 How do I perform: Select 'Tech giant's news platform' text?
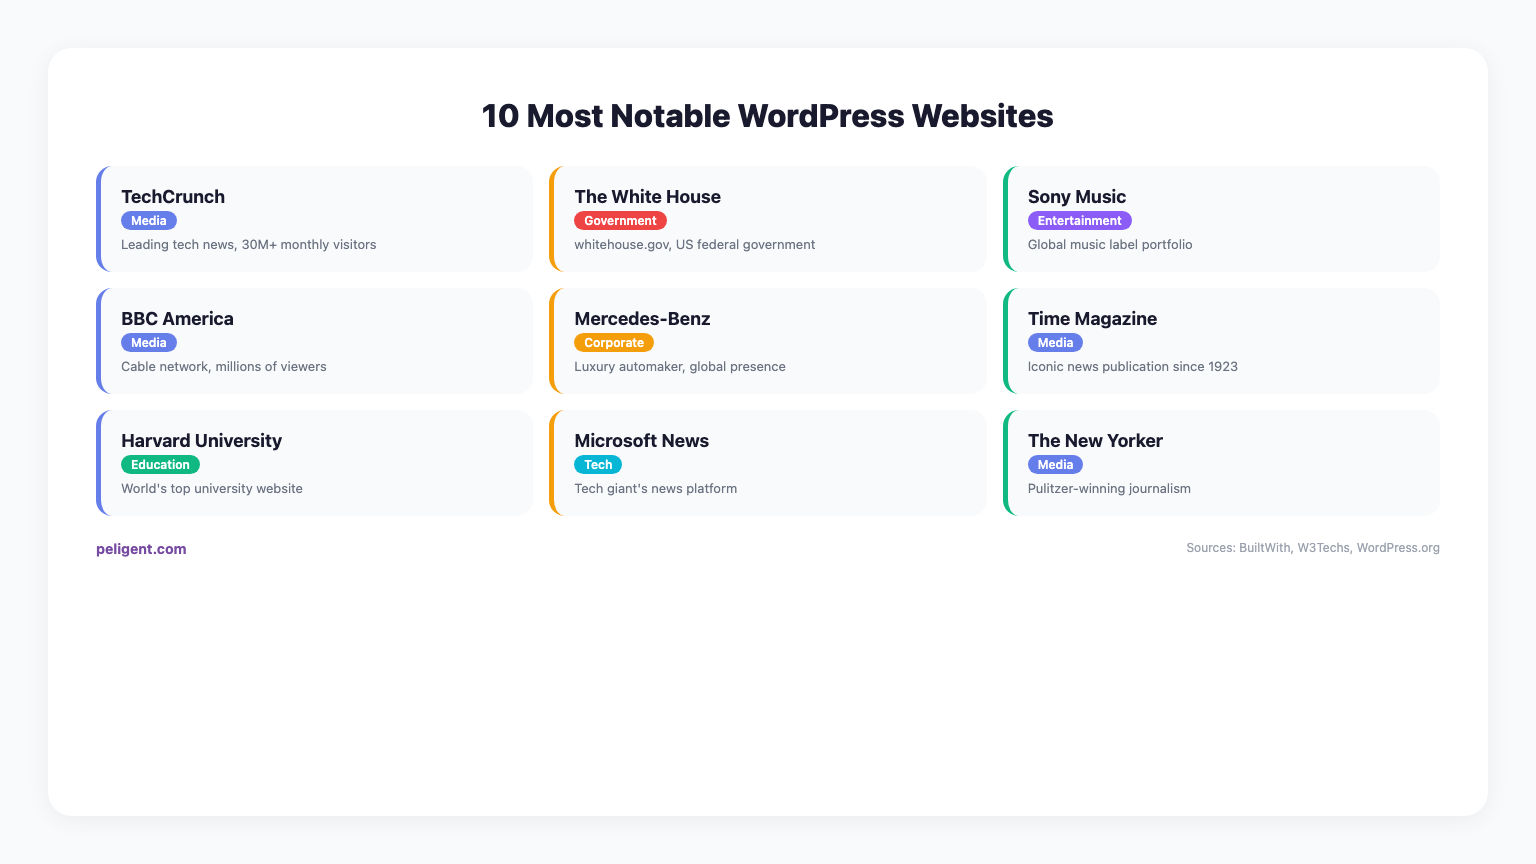656,489
